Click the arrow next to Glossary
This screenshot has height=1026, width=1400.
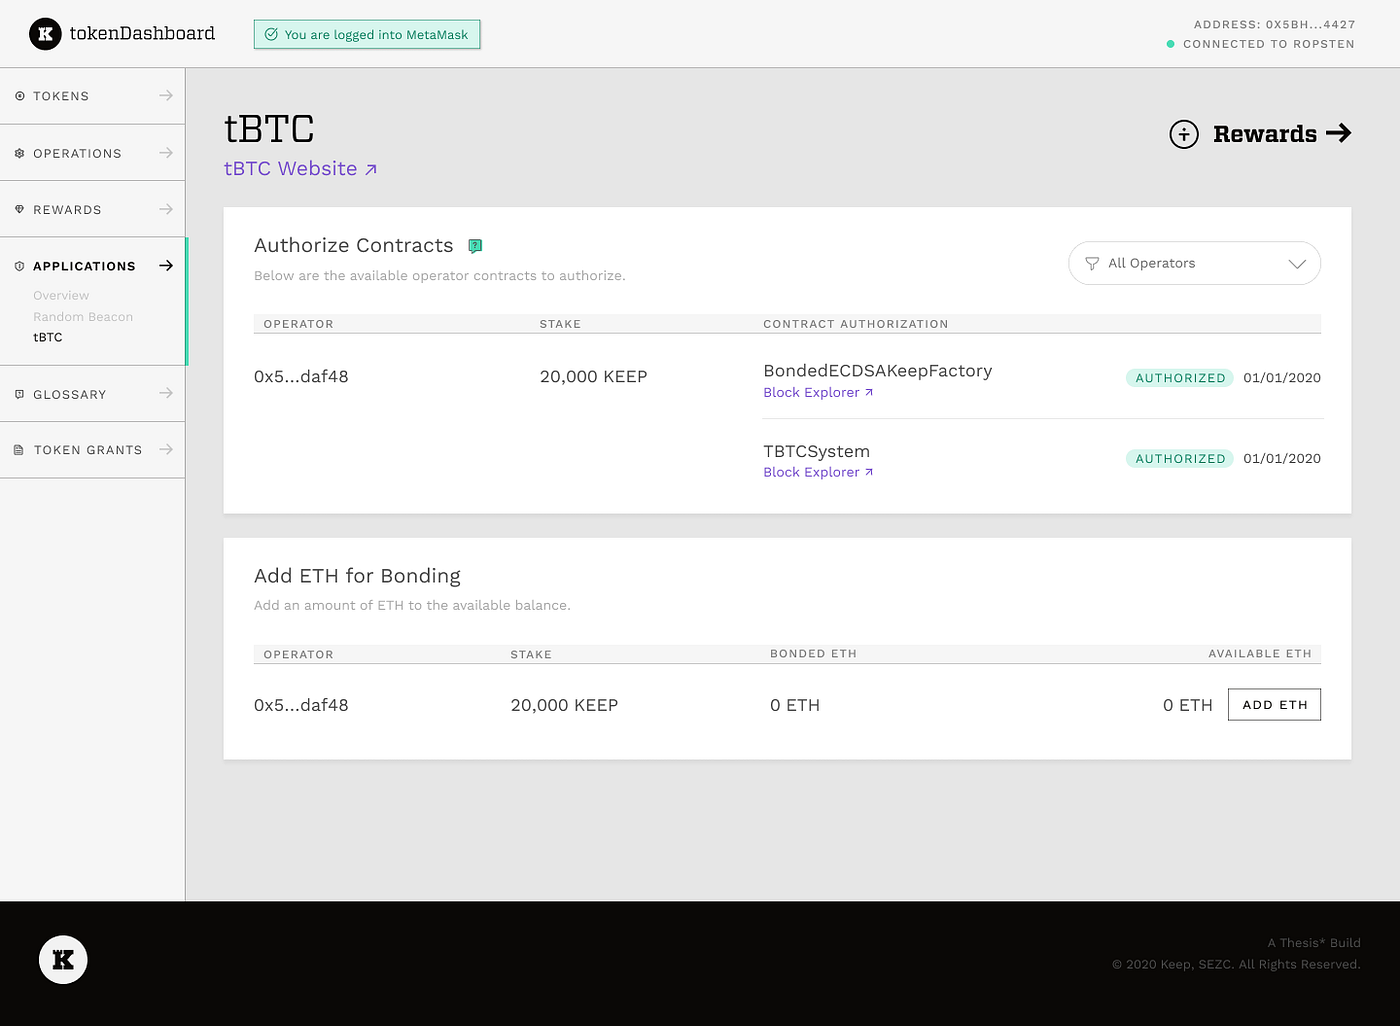click(166, 393)
